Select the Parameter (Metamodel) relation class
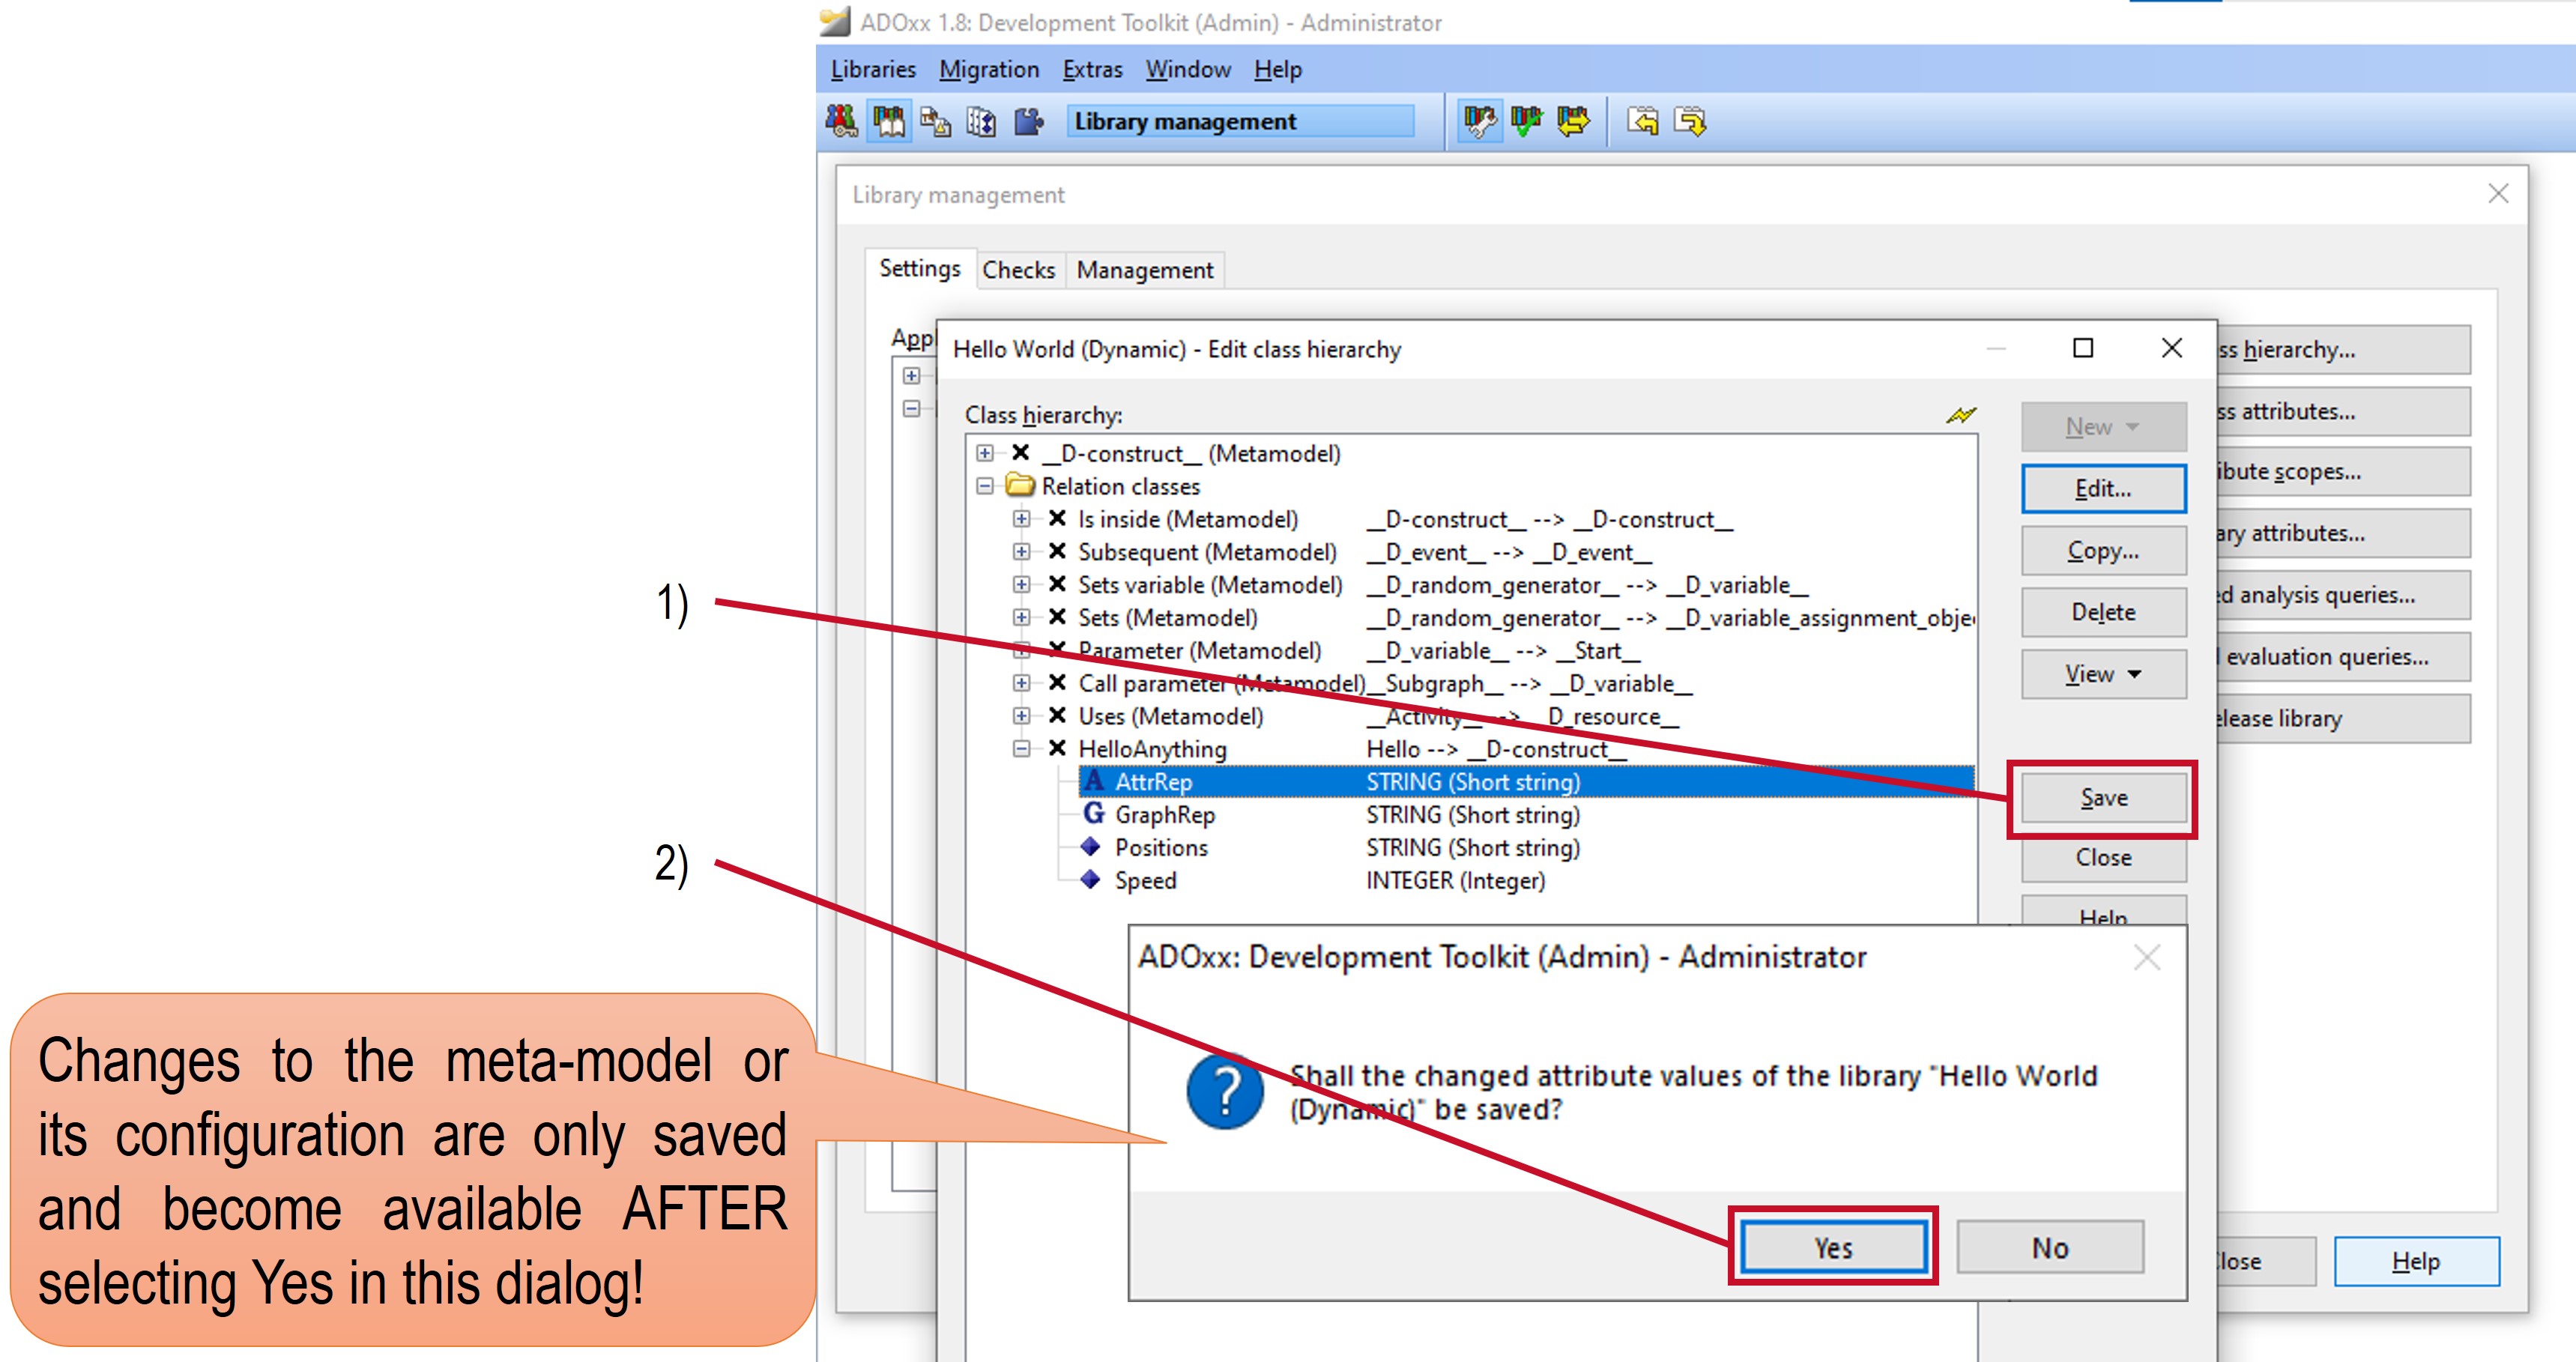The image size is (2576, 1362). click(1199, 650)
